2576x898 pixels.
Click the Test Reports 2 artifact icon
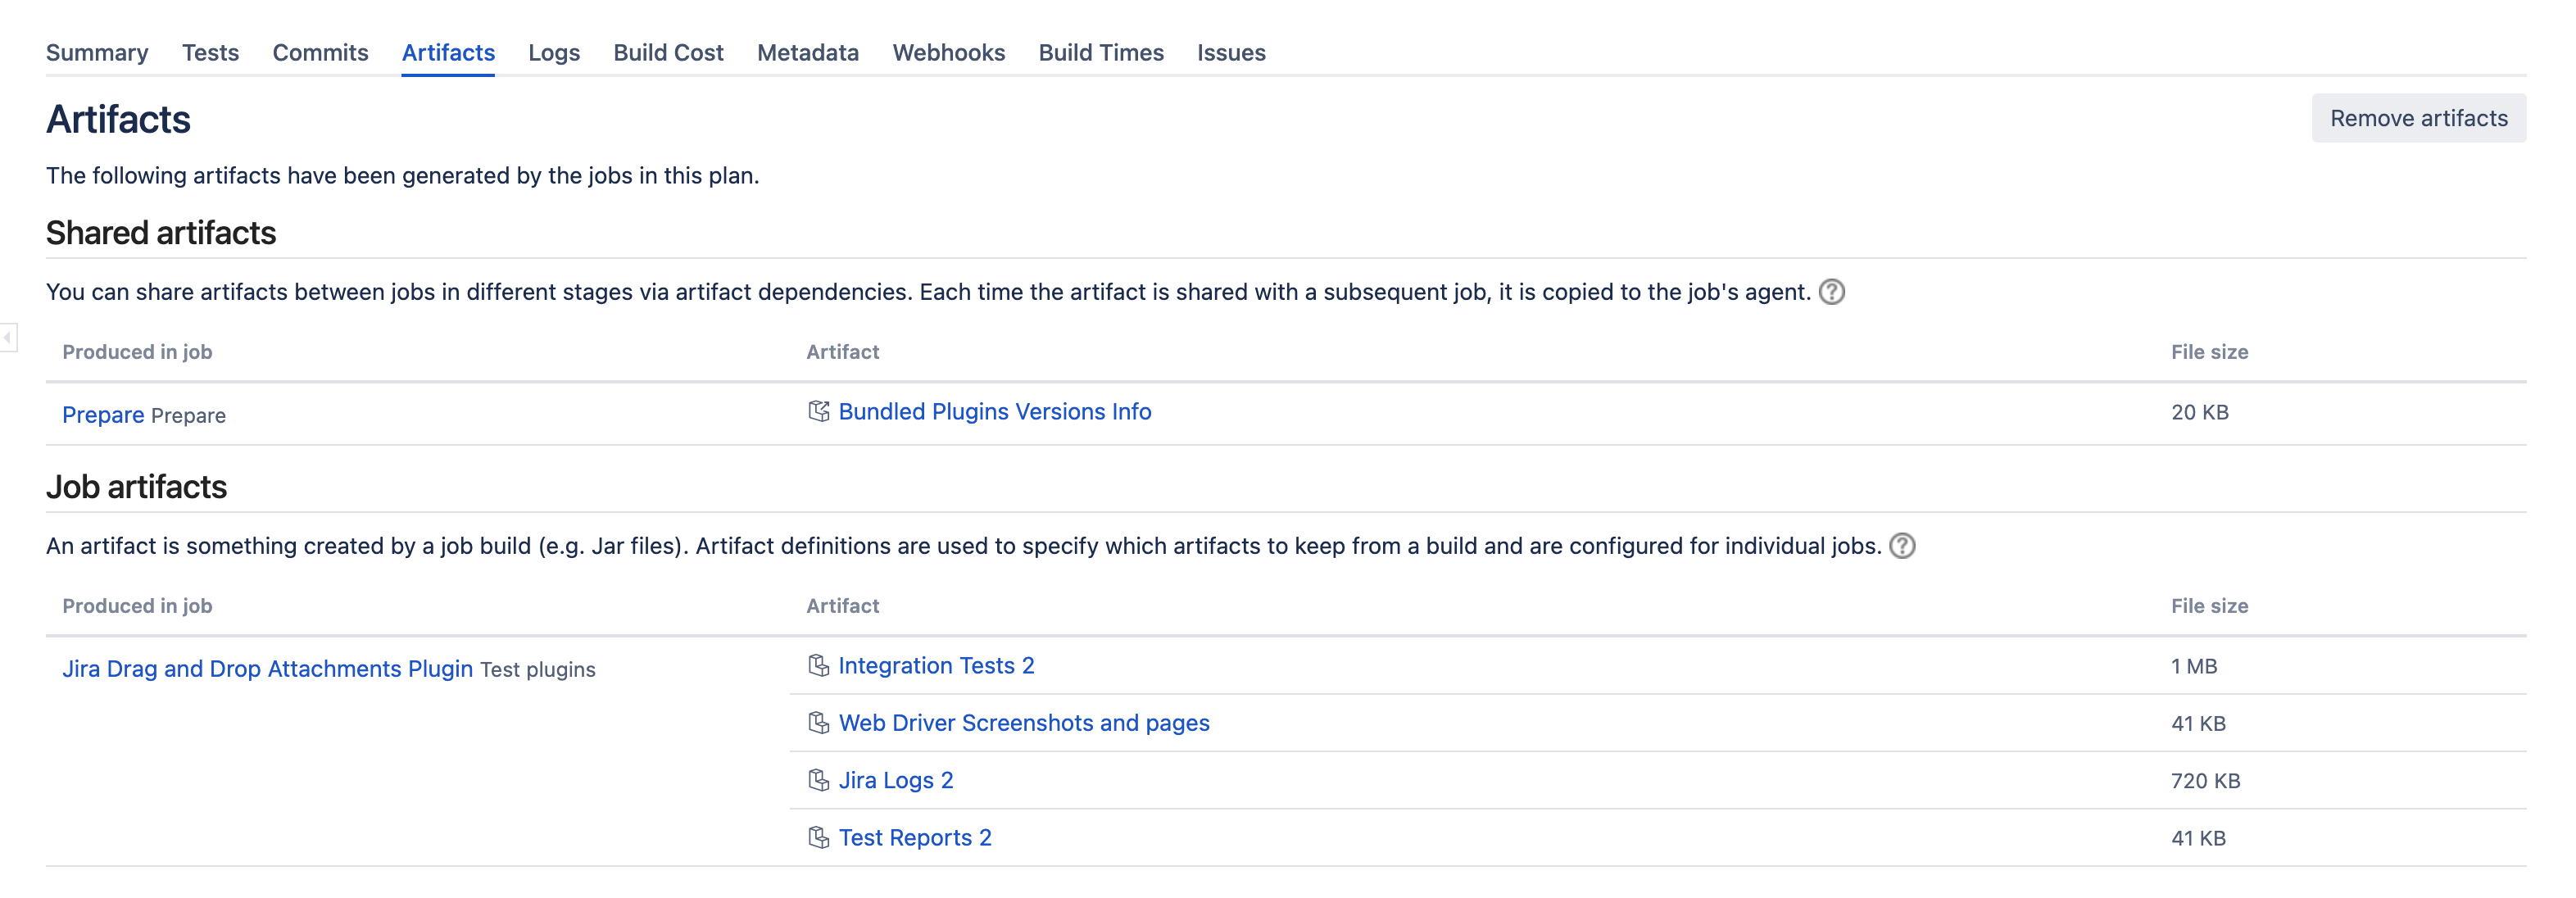pos(818,837)
